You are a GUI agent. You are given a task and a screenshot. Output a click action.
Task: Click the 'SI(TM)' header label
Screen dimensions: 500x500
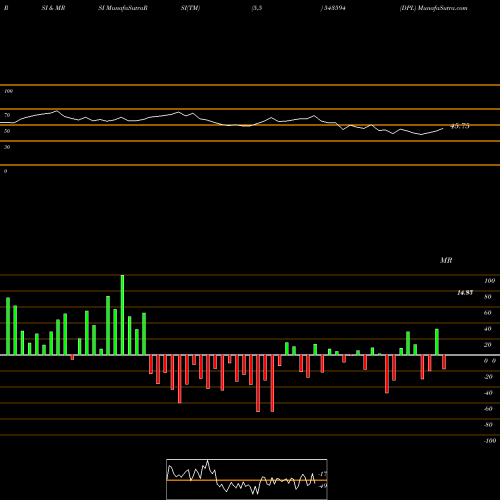(190, 8)
